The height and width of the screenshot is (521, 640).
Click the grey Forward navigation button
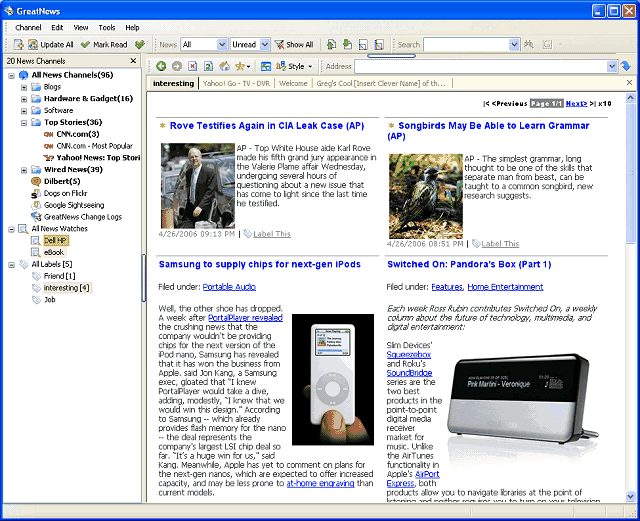tap(177, 66)
